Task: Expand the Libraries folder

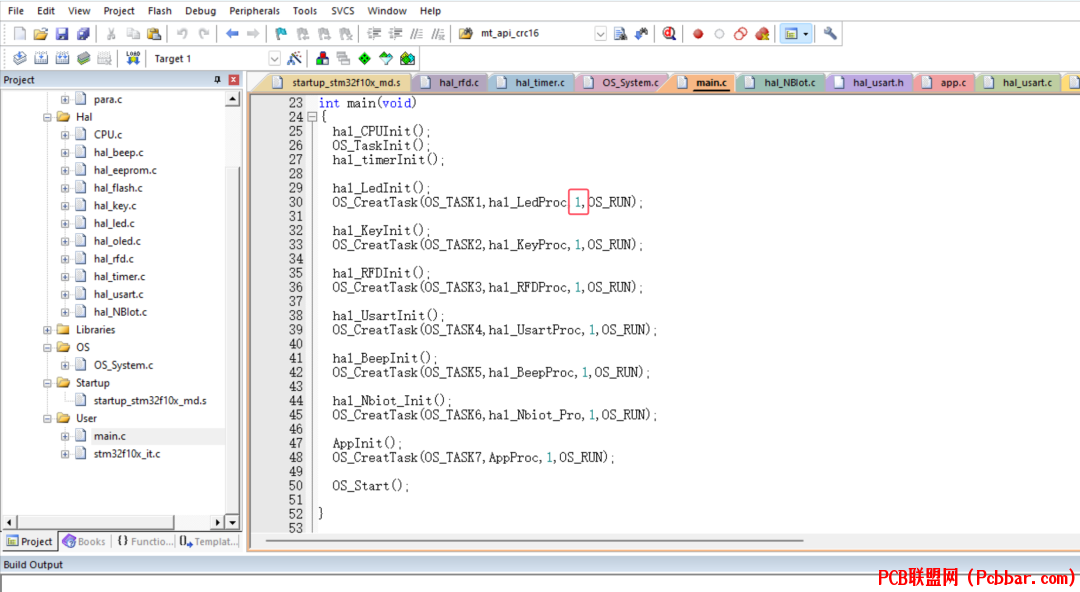Action: pos(48,330)
